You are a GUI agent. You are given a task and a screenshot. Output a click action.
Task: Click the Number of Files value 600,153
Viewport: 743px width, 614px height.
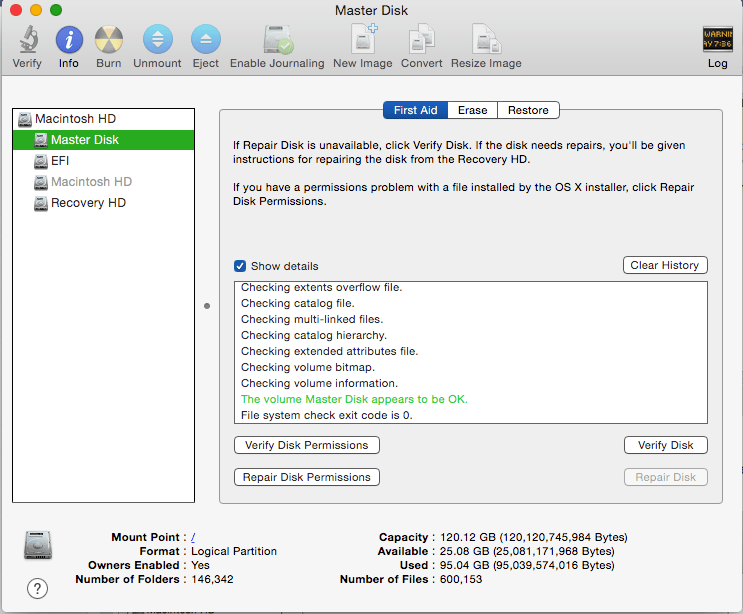pyautogui.click(x=461, y=579)
